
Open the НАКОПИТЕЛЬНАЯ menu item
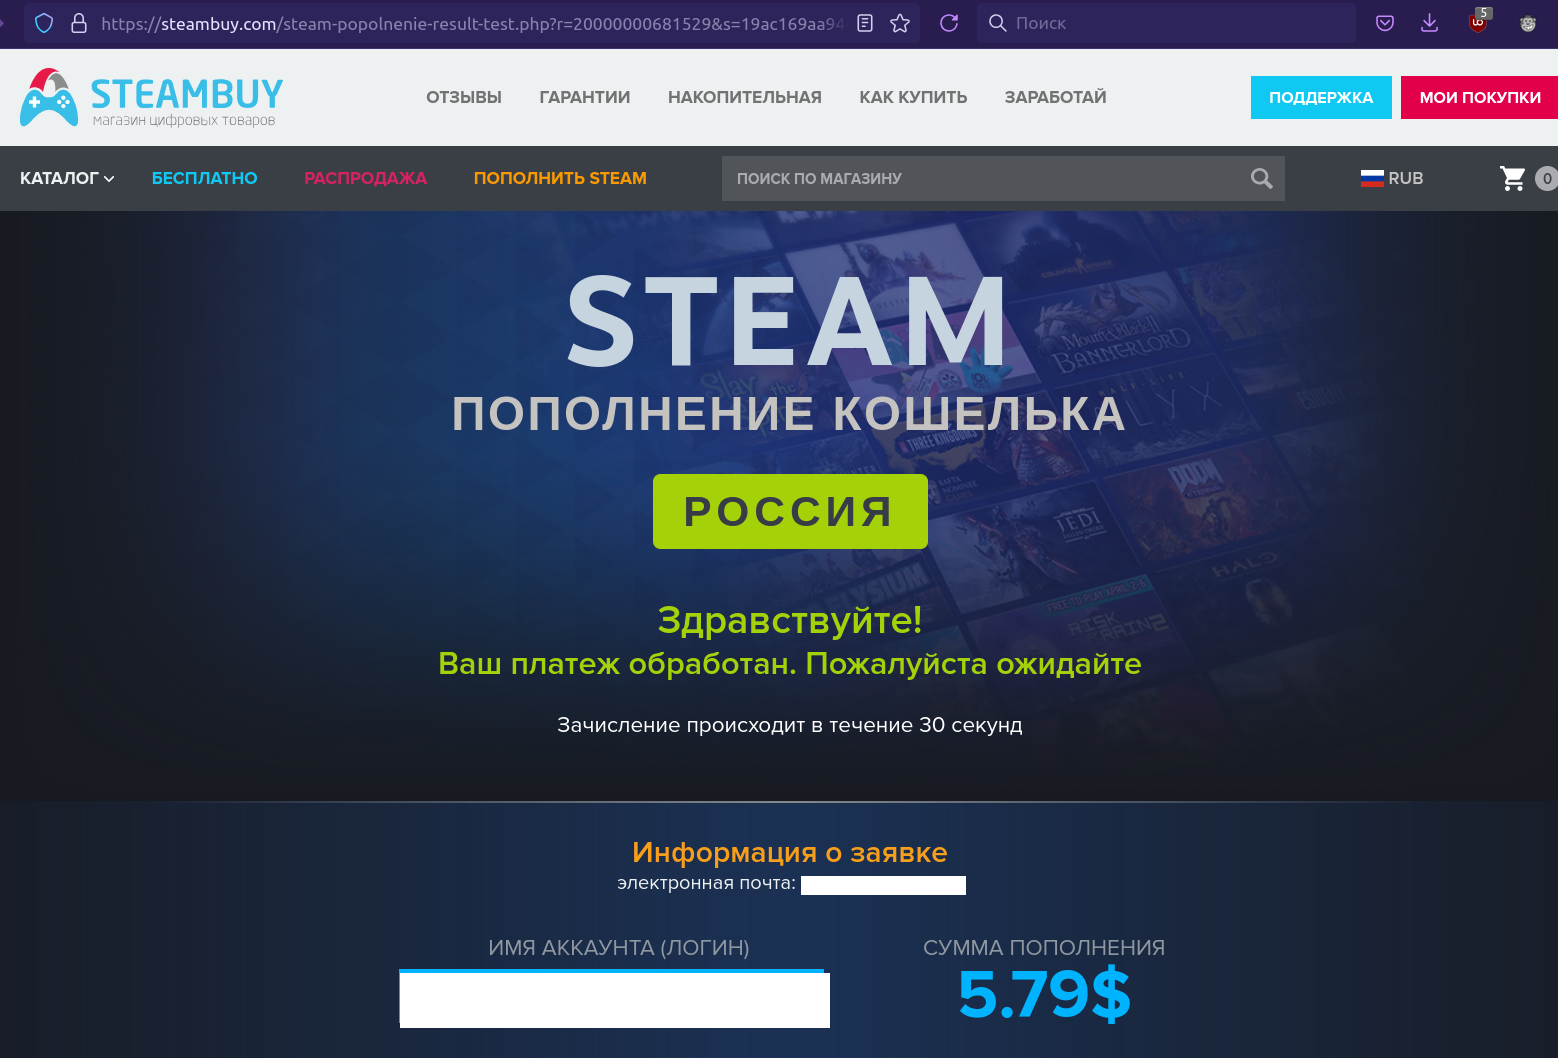click(745, 97)
